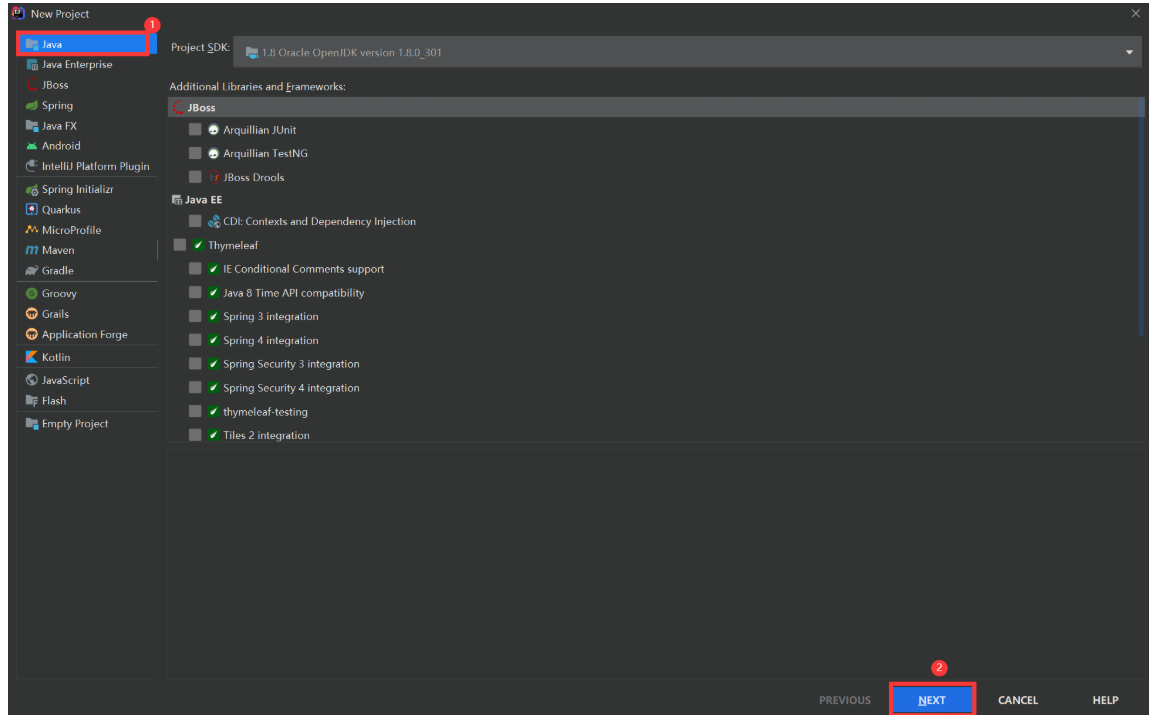
Task: Enable the Arquillian TestNG checkbox
Action: [x=195, y=154]
